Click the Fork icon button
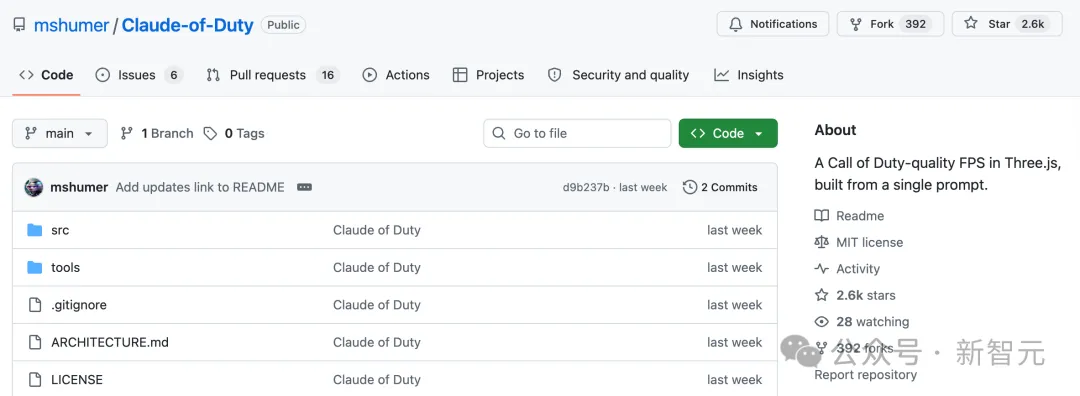The width and height of the screenshot is (1080, 396). (x=855, y=24)
